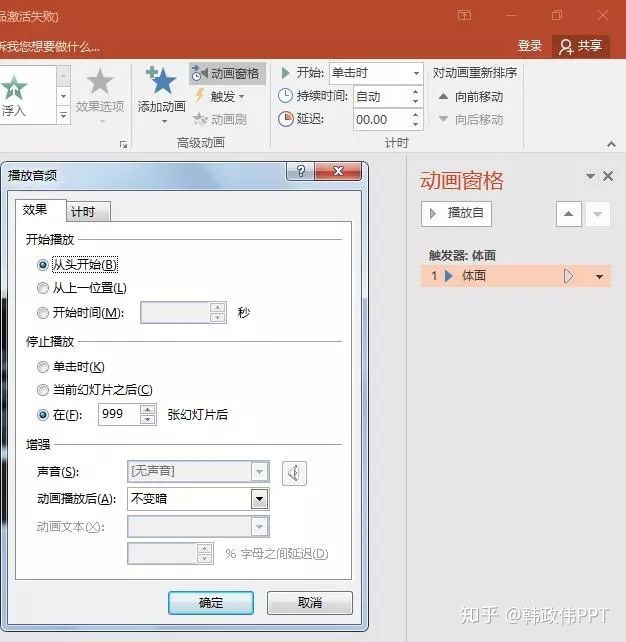Click the auto (自动) duration field

382,97
